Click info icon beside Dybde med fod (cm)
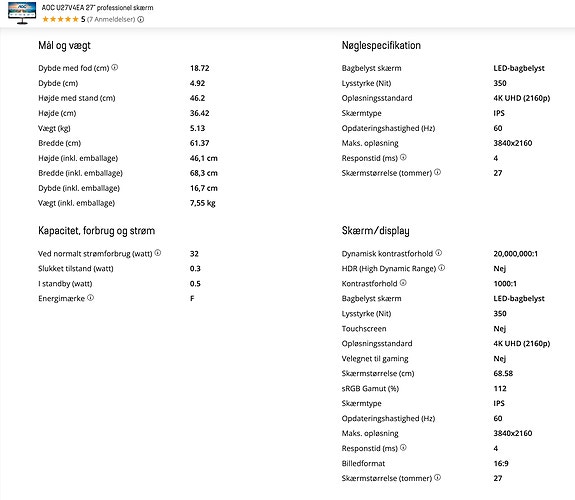Viewport: 575px width, 500px height. (115, 67)
